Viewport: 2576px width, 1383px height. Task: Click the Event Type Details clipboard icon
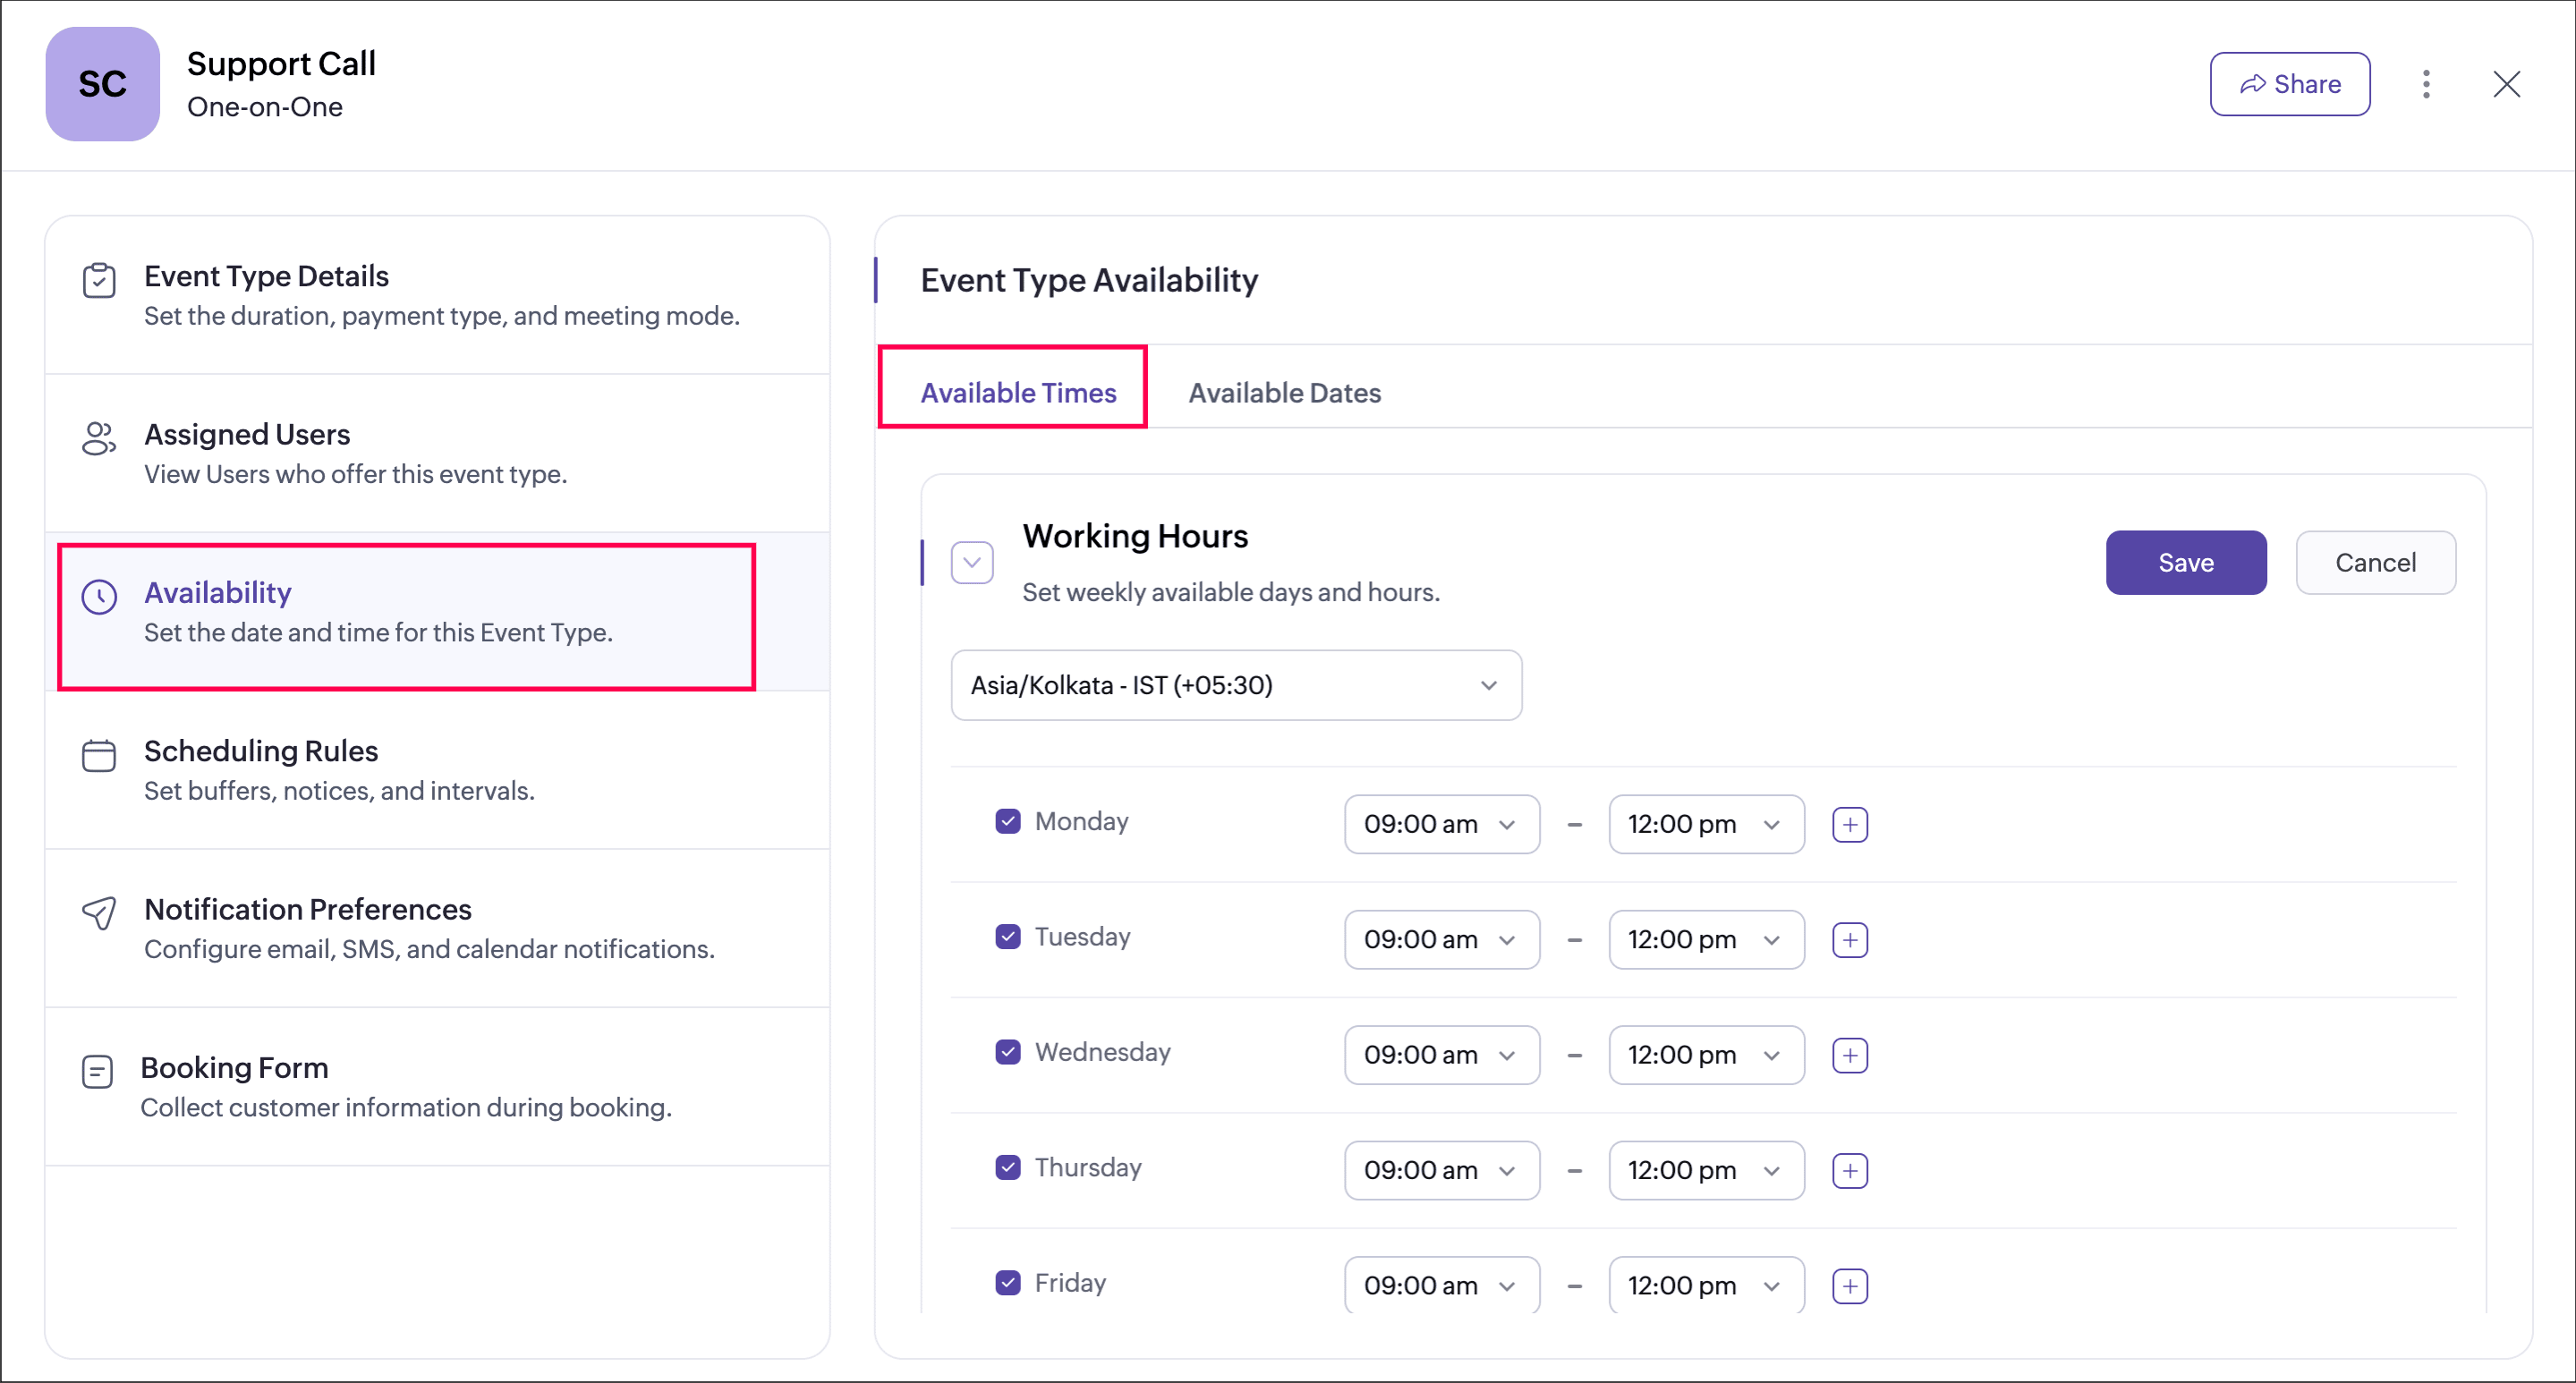99,281
